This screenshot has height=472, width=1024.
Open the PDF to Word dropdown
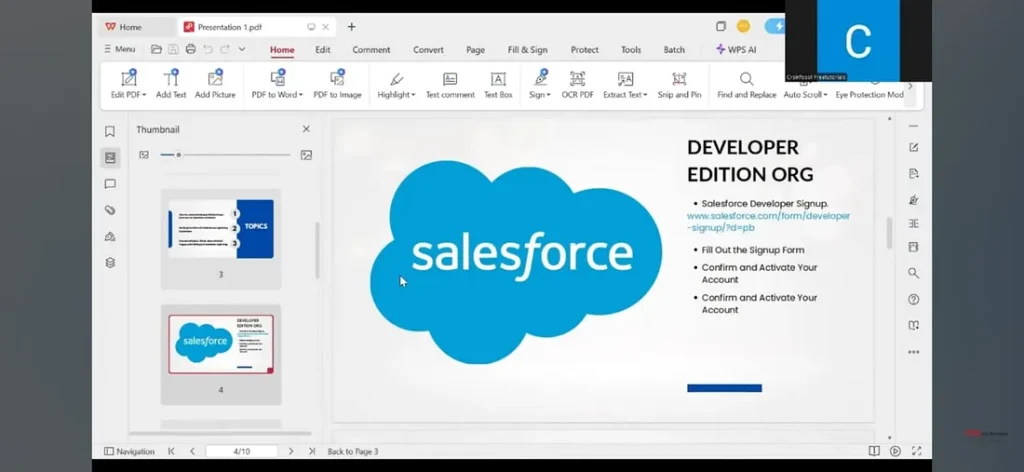click(x=300, y=95)
